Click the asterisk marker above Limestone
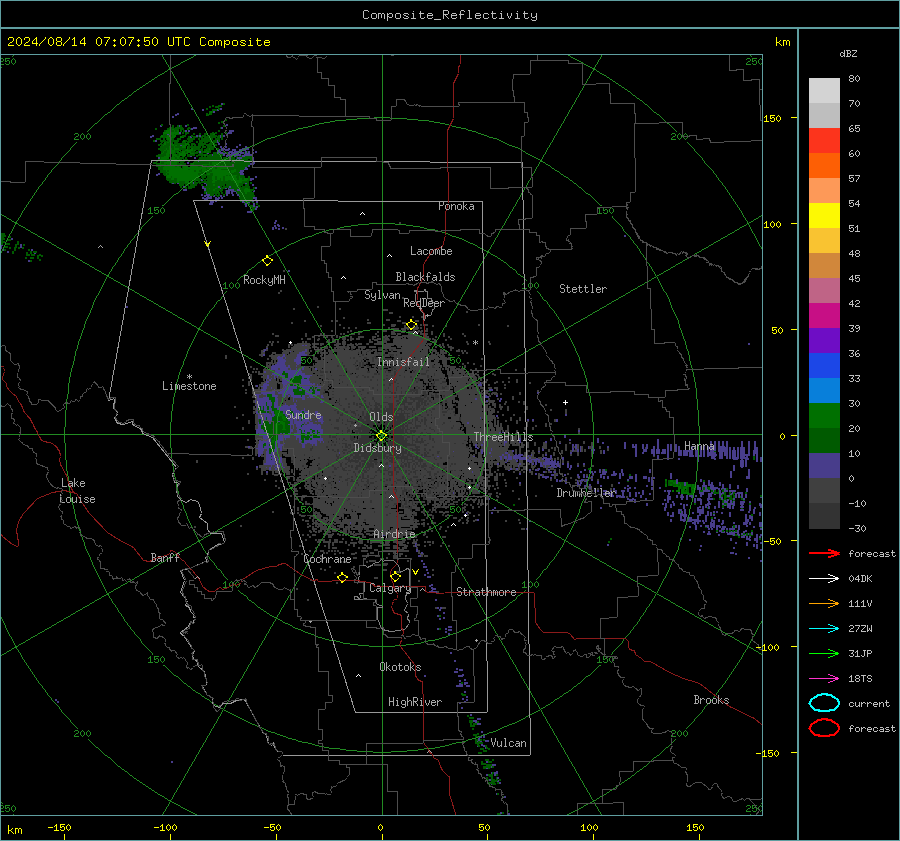900x841 pixels. coord(189,377)
